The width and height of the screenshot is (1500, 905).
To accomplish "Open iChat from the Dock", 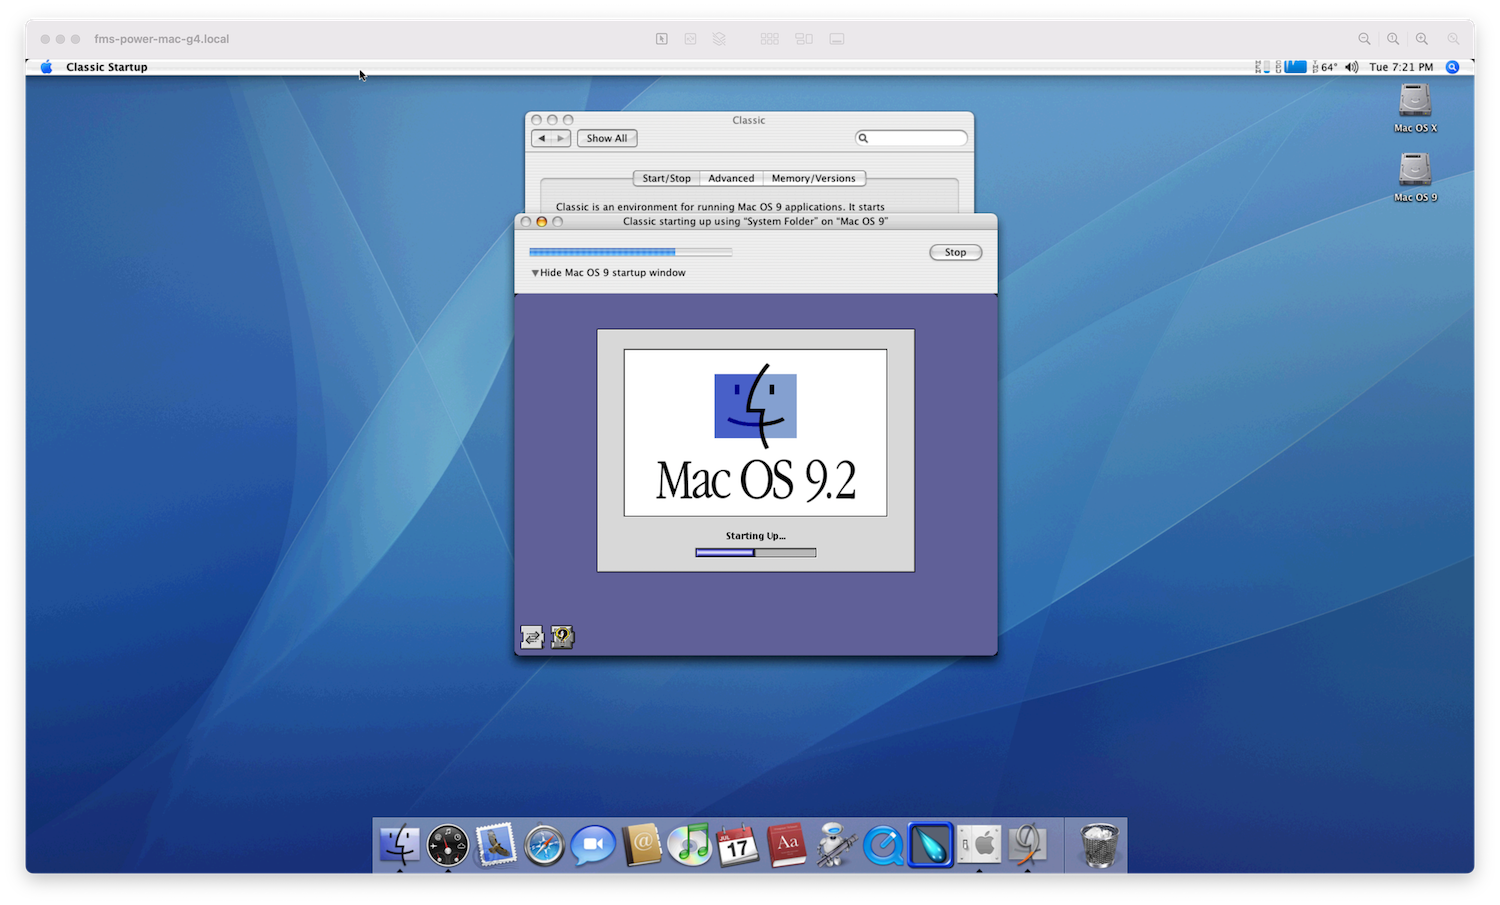I will 593,845.
